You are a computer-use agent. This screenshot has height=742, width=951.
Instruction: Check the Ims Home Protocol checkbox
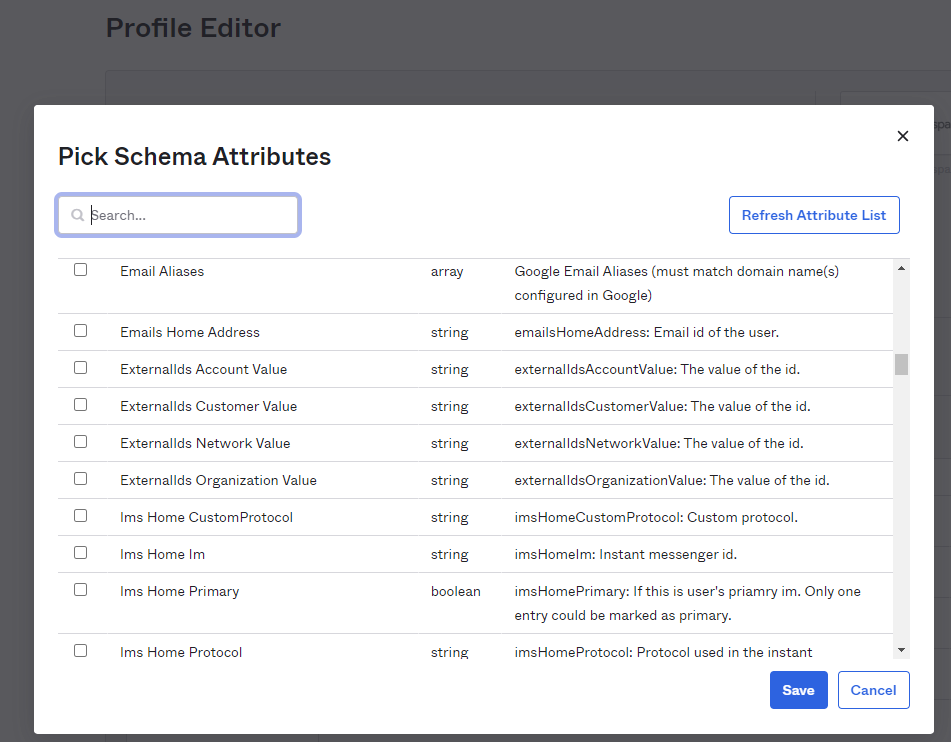pyautogui.click(x=80, y=649)
